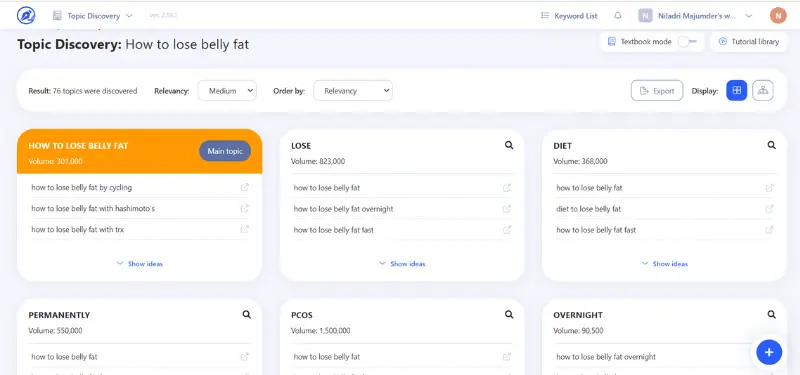Open the Relevancy Medium dropdown
Viewport: 800px width, 375px height.
(x=227, y=91)
